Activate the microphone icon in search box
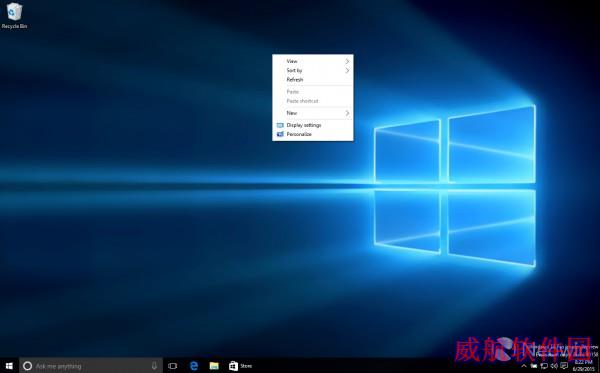The image size is (600, 373). click(154, 366)
